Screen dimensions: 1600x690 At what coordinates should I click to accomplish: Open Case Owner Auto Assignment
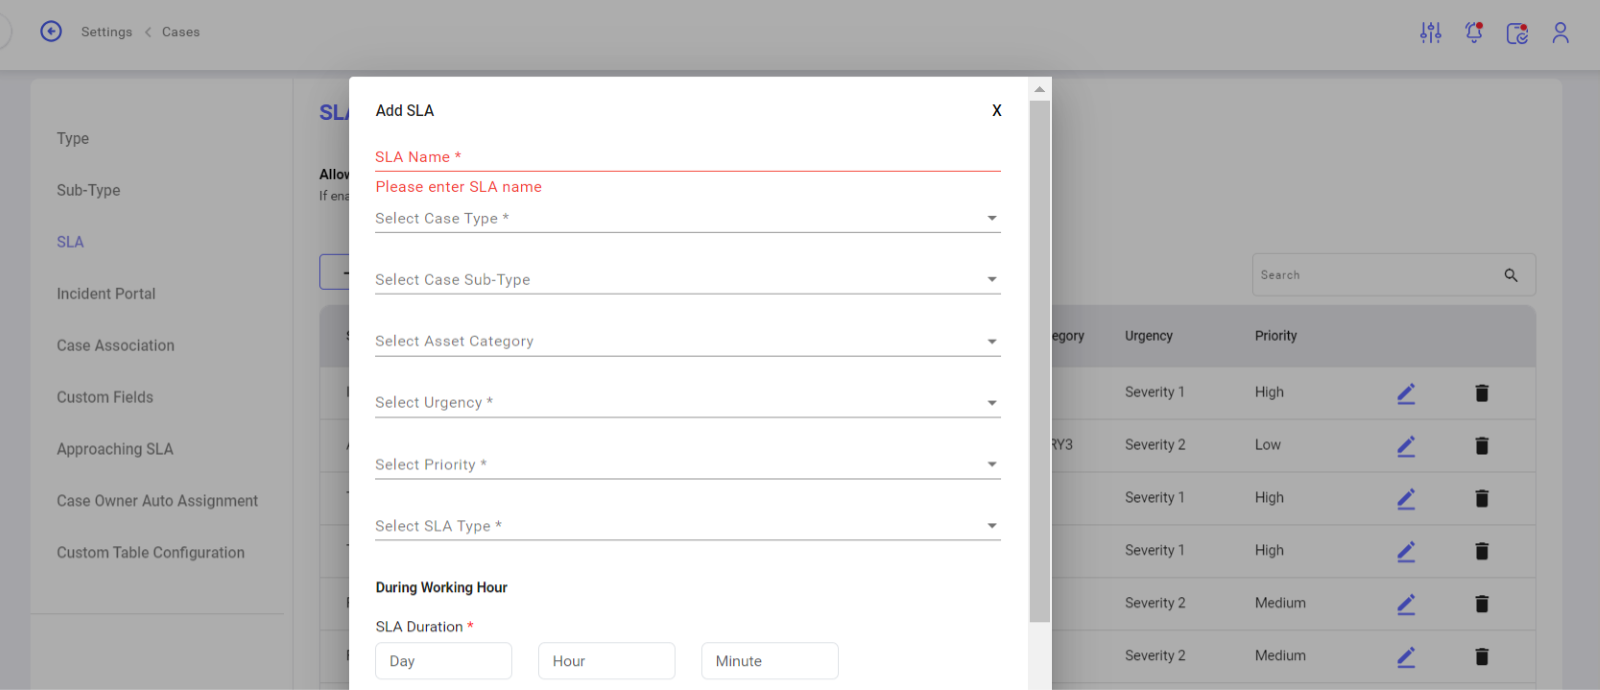coord(157,501)
